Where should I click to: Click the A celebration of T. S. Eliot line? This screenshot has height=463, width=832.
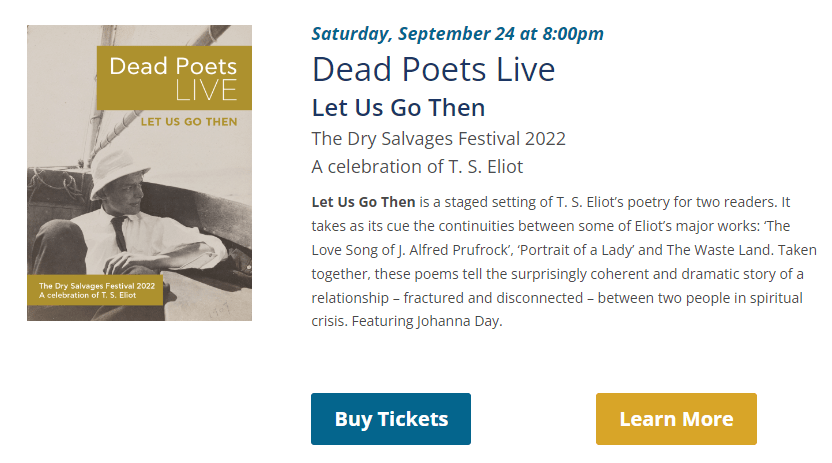tap(417, 166)
